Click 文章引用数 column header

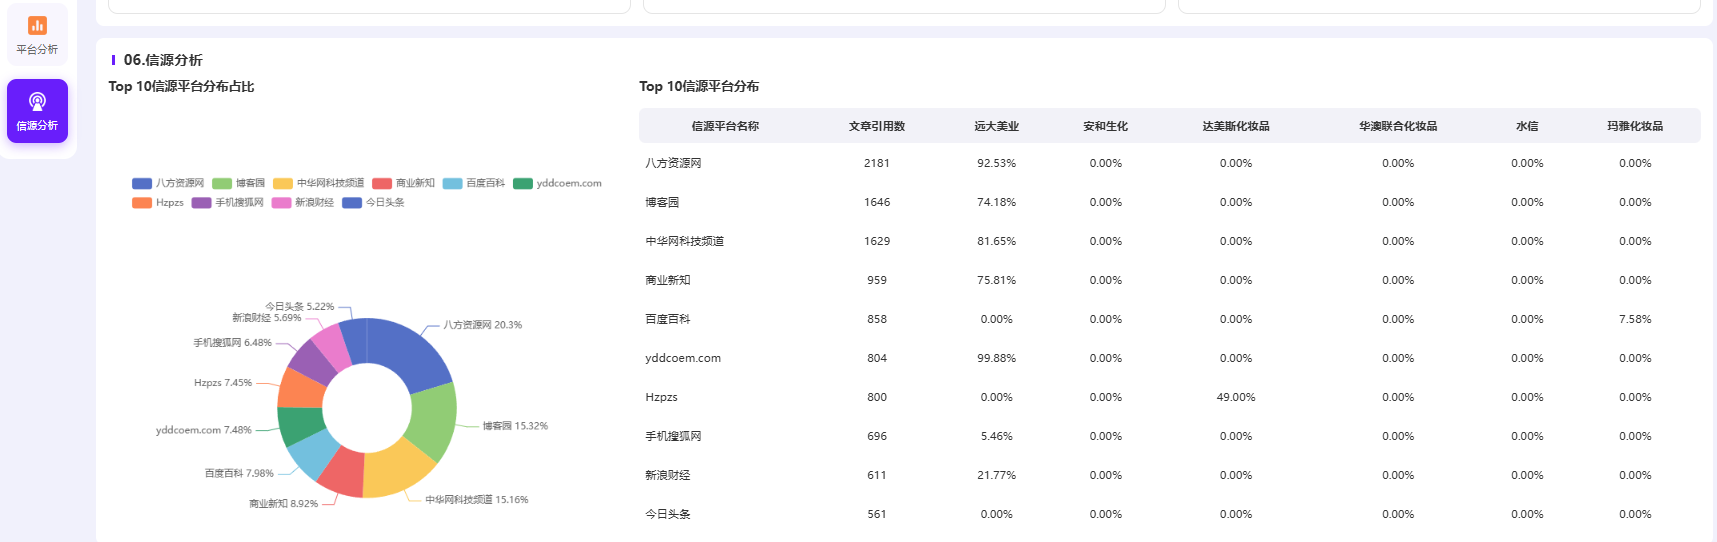pyautogui.click(x=877, y=126)
